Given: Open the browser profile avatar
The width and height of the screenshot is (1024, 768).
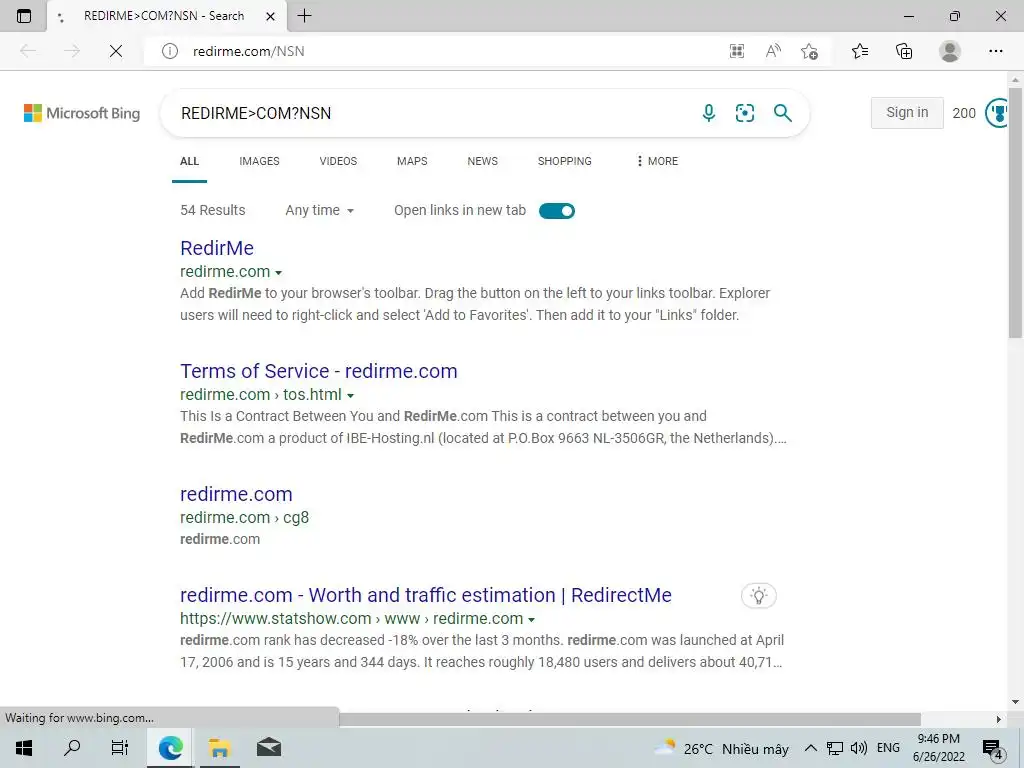Looking at the screenshot, I should (950, 51).
